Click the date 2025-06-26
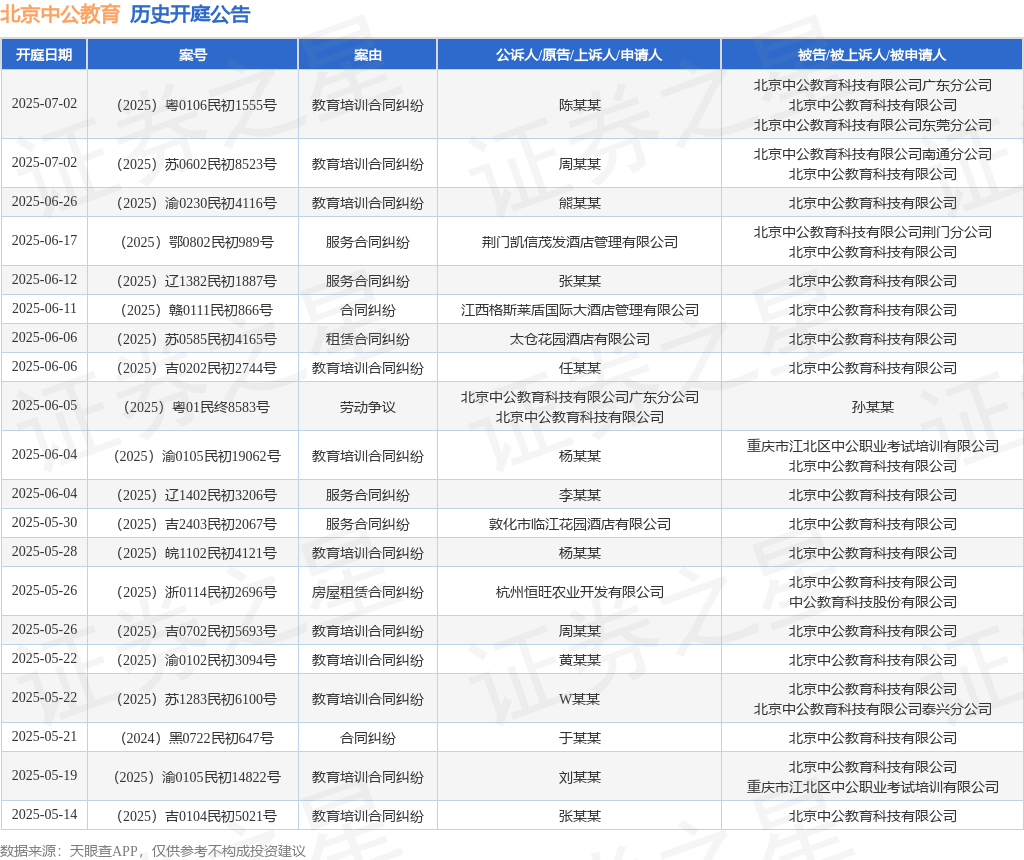The width and height of the screenshot is (1024, 860). pos(44,202)
